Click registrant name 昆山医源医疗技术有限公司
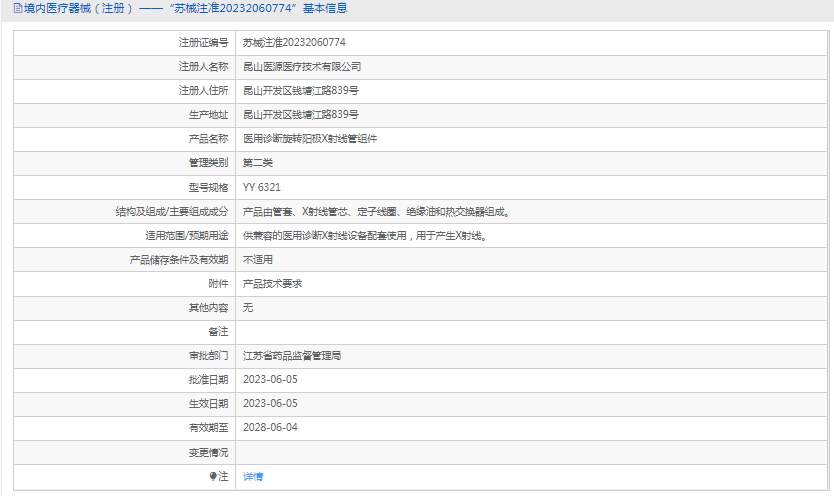834x496 pixels. (302, 66)
